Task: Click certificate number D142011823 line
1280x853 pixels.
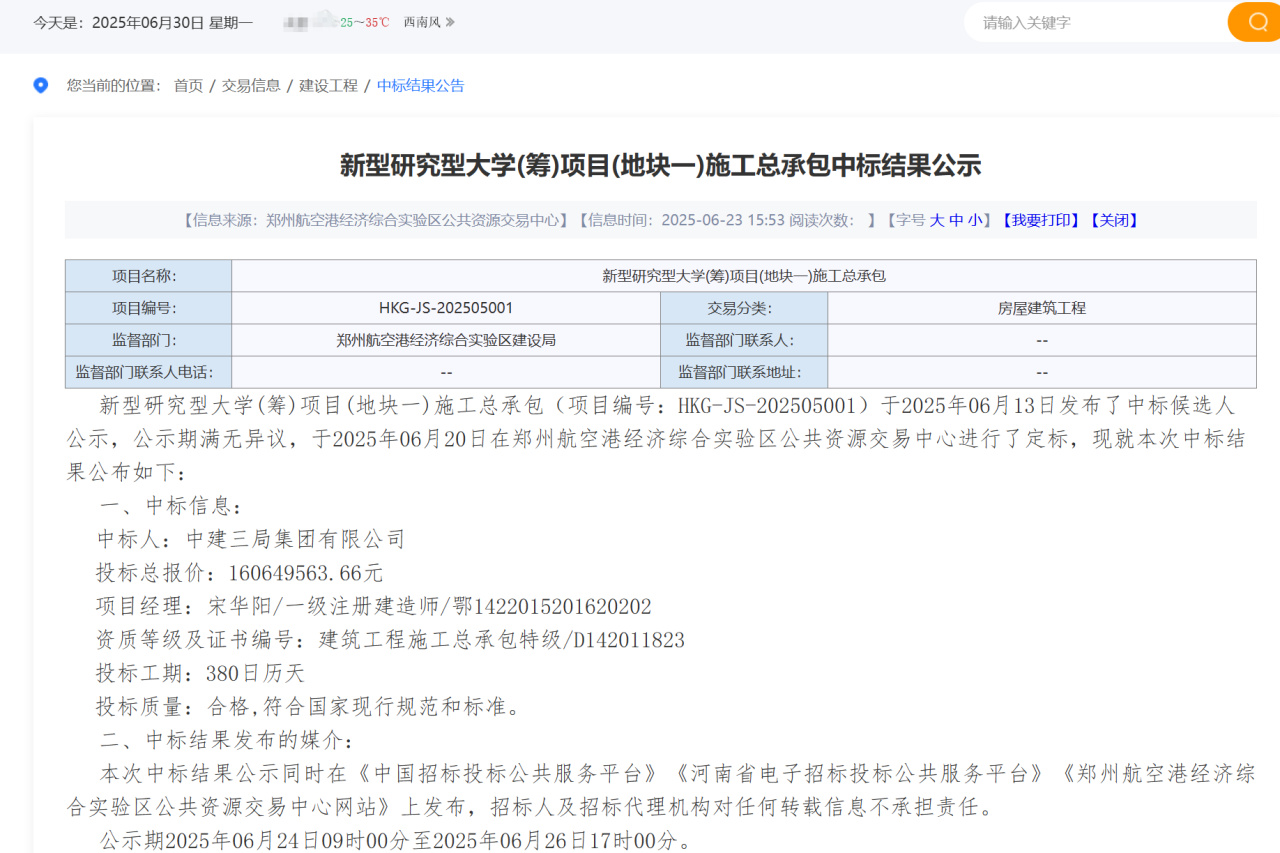Action: pos(390,640)
